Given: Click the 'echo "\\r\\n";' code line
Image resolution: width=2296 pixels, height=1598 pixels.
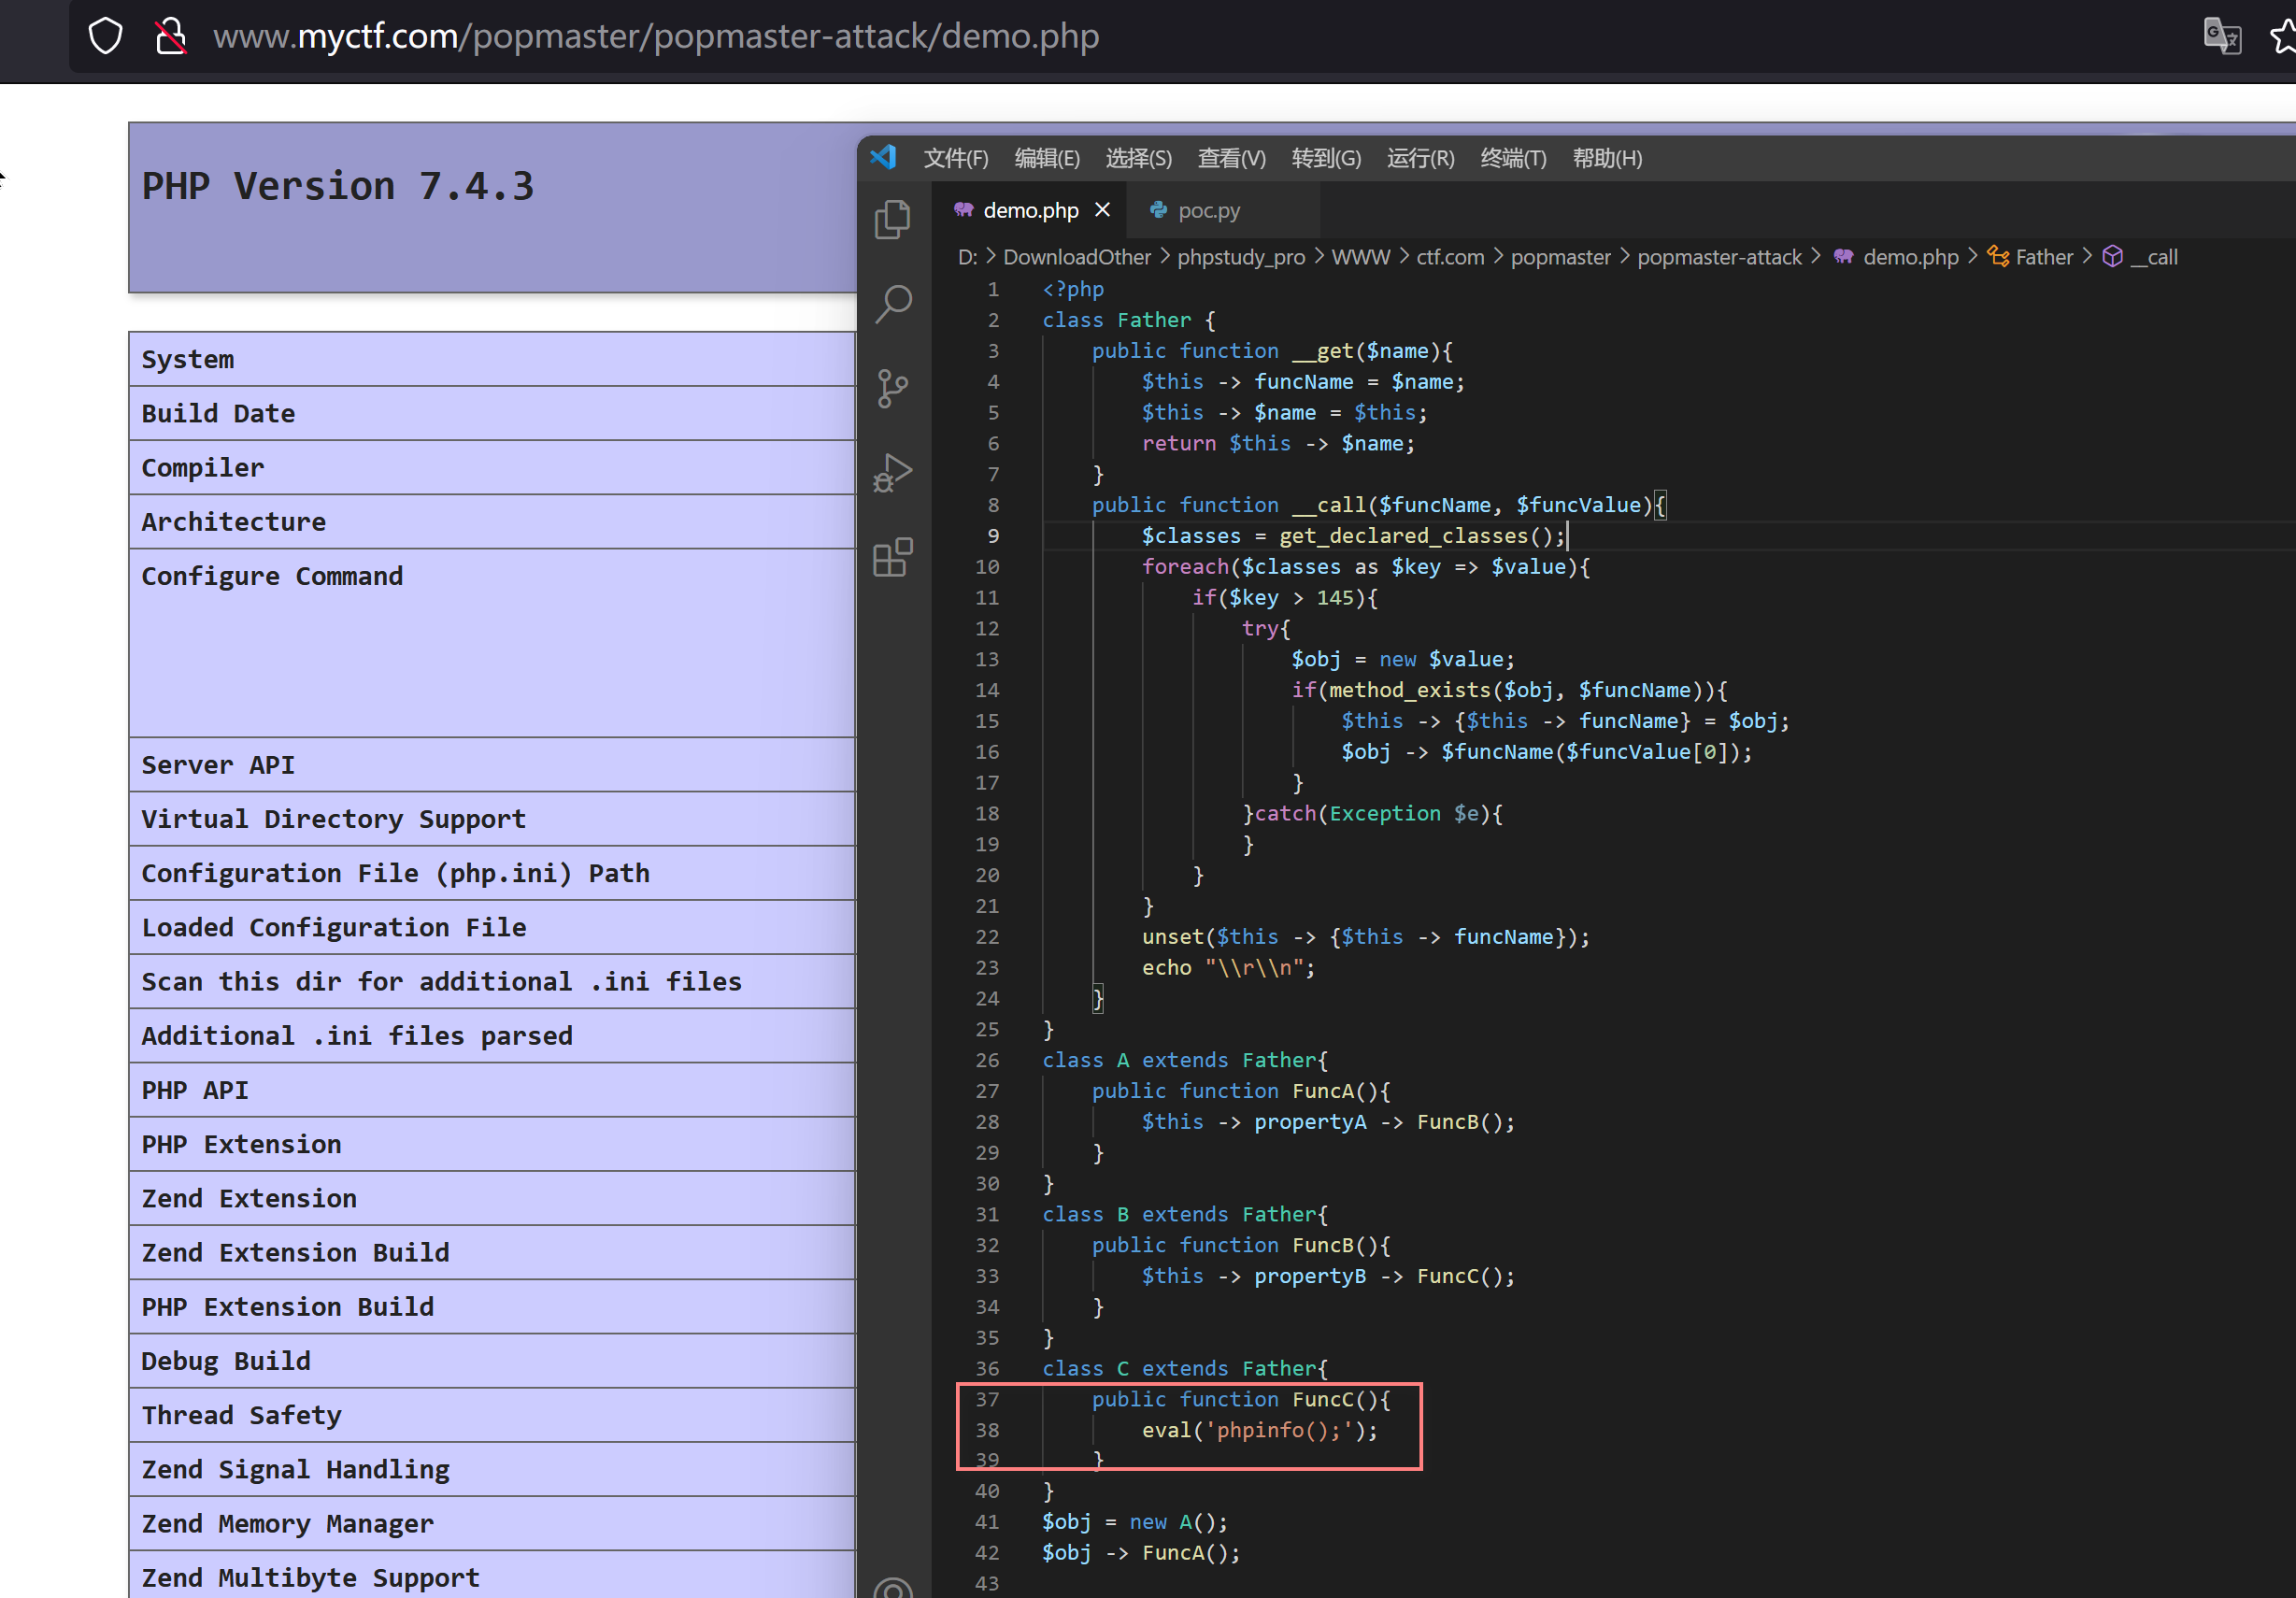Looking at the screenshot, I should tap(1229, 968).
